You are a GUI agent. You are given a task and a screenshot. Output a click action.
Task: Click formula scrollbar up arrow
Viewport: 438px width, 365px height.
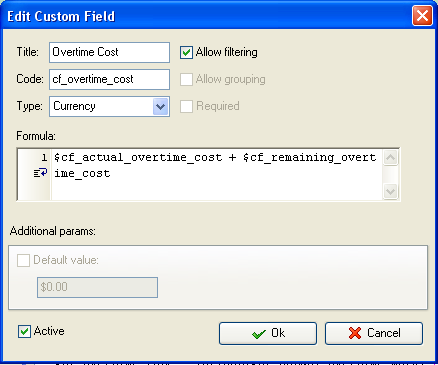point(390,157)
